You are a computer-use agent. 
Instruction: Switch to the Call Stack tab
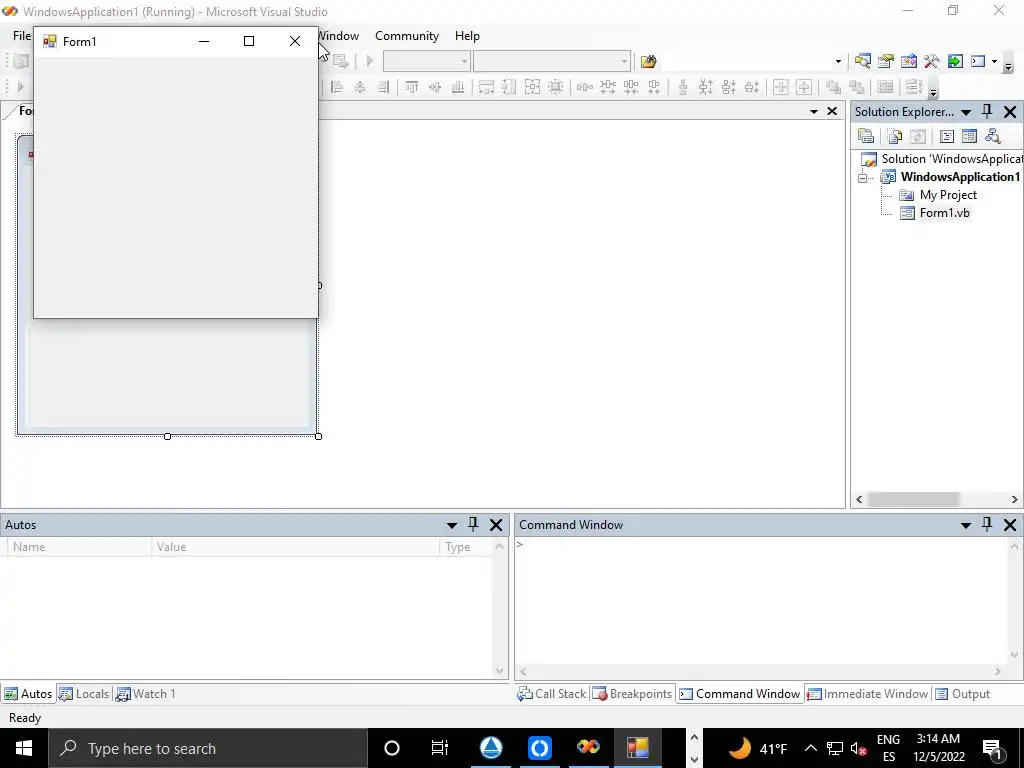[552, 694]
